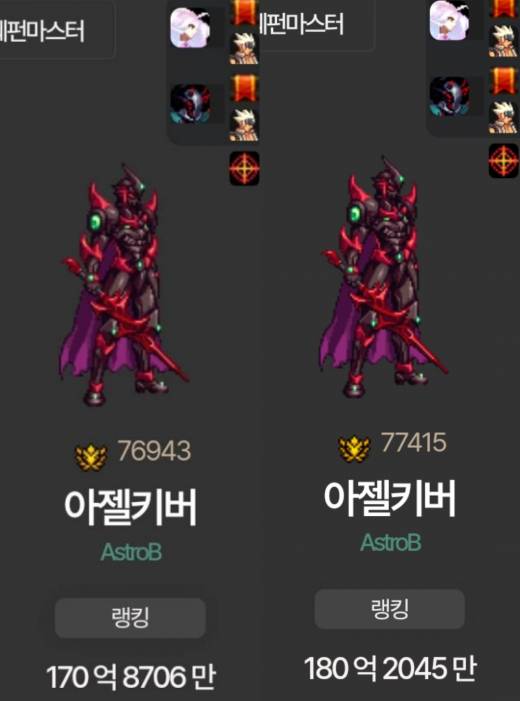Click the pink-haired avatar icon in the 77415 card
Image resolution: width=520 pixels, height=701 pixels.
pyautogui.click(x=449, y=21)
